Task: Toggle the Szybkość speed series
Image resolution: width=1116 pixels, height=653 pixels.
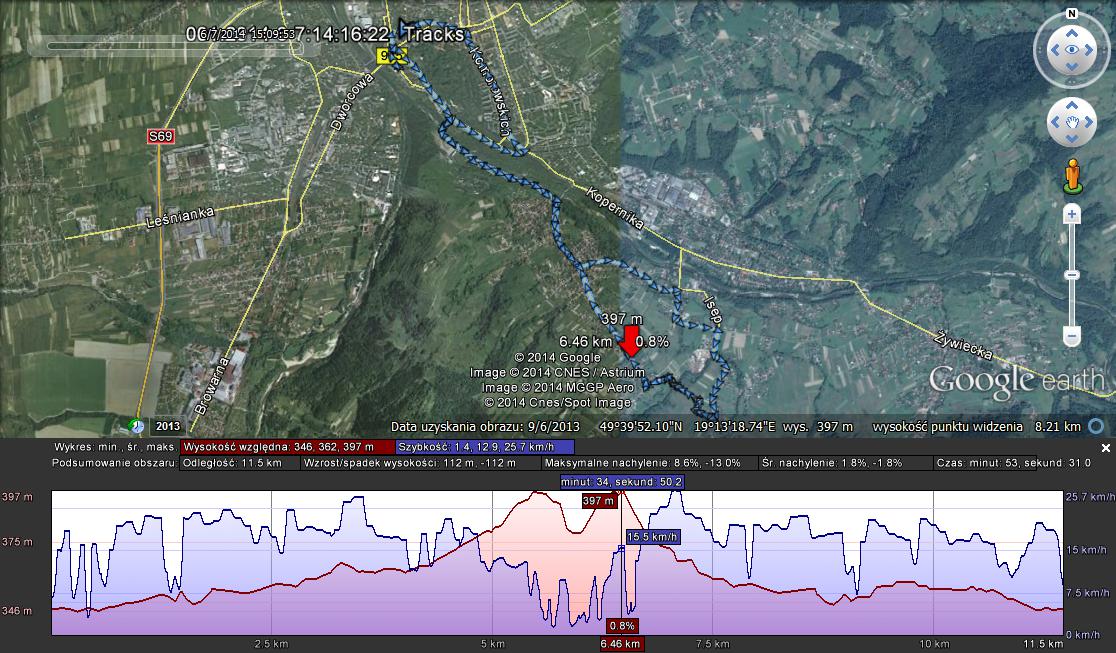Action: point(485,447)
